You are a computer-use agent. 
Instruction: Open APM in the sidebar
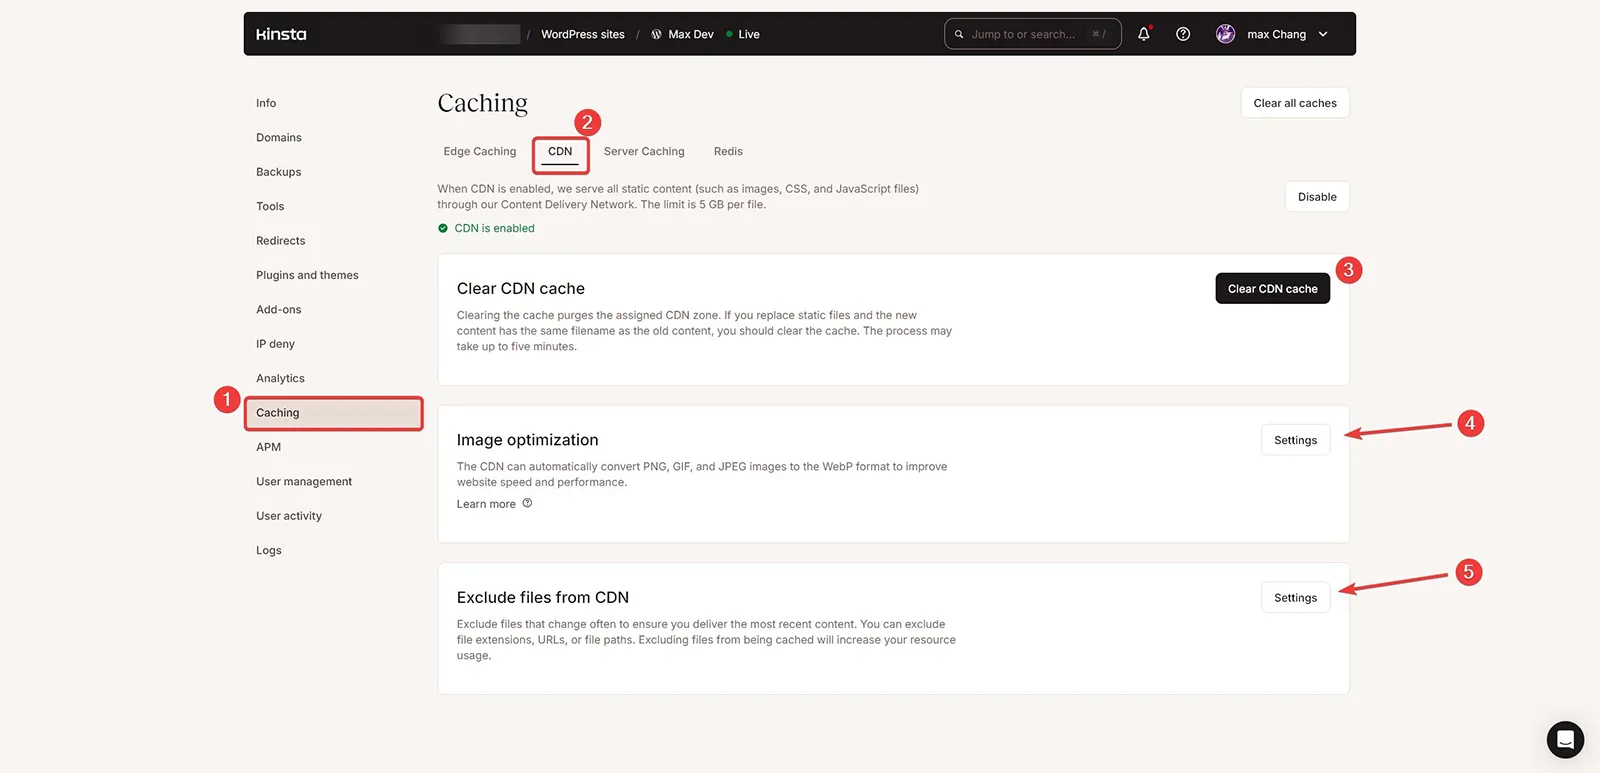click(269, 447)
